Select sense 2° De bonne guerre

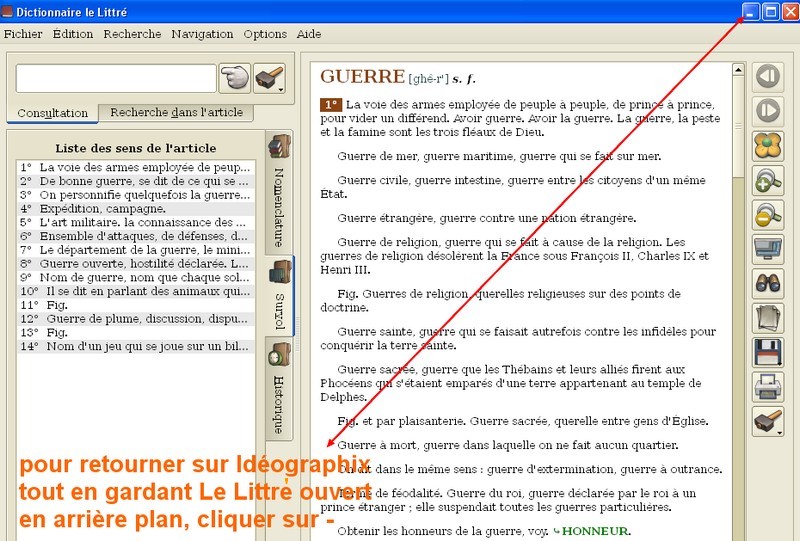click(x=136, y=181)
